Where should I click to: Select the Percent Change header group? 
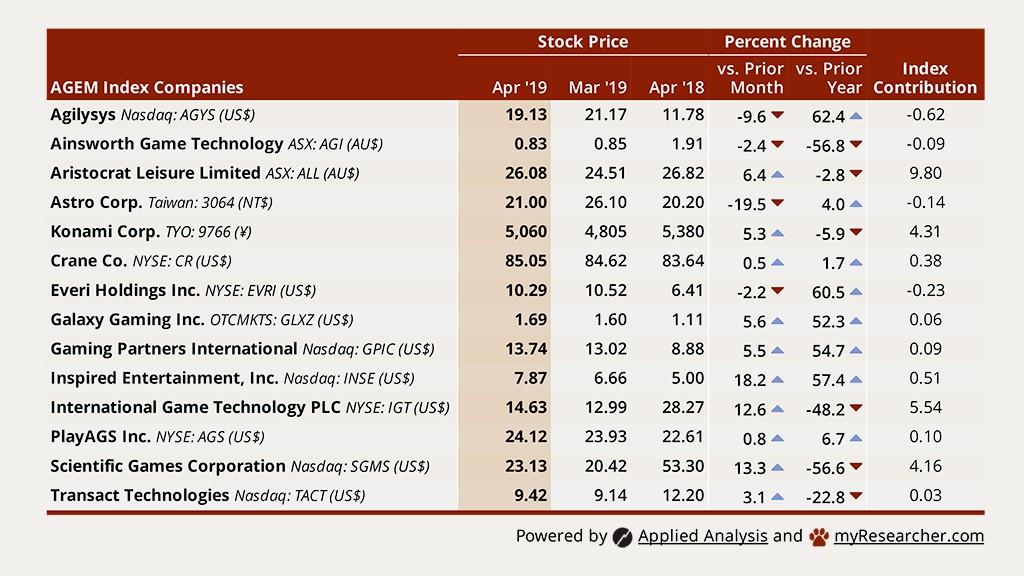coord(787,42)
